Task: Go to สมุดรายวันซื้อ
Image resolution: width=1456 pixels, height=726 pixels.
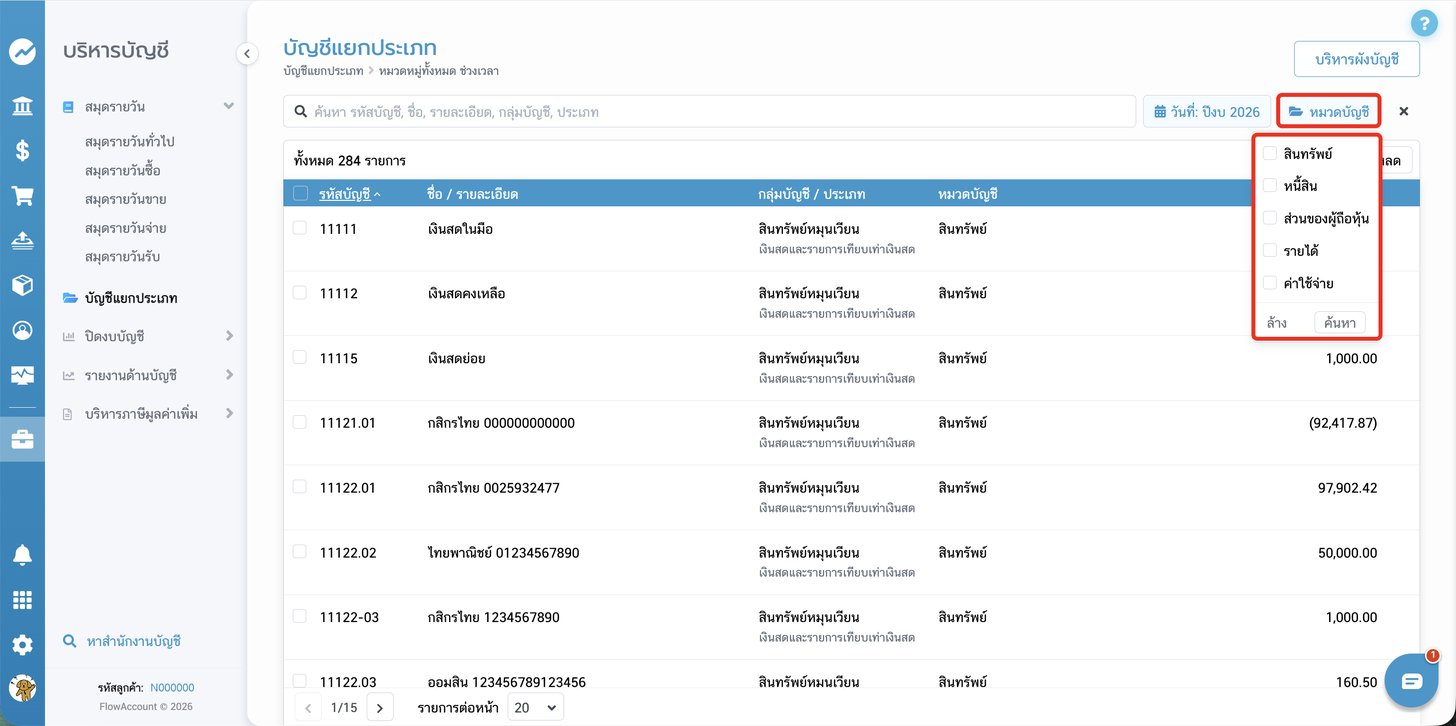Action: 123,171
